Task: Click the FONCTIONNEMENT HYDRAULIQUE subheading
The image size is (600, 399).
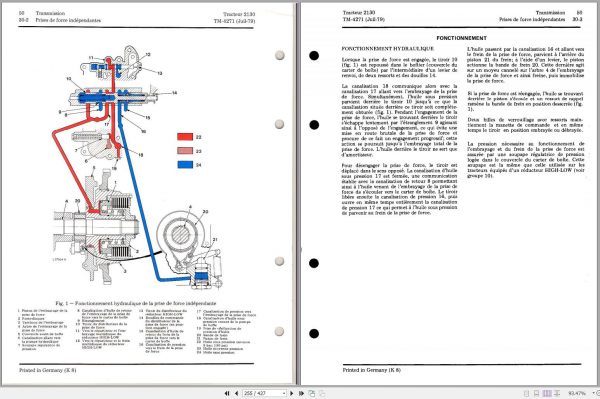Action: click(x=388, y=49)
